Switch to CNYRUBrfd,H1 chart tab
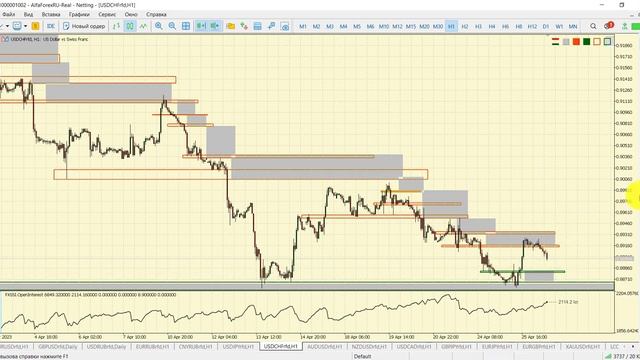The height and width of the screenshot is (360, 640). 196,347
